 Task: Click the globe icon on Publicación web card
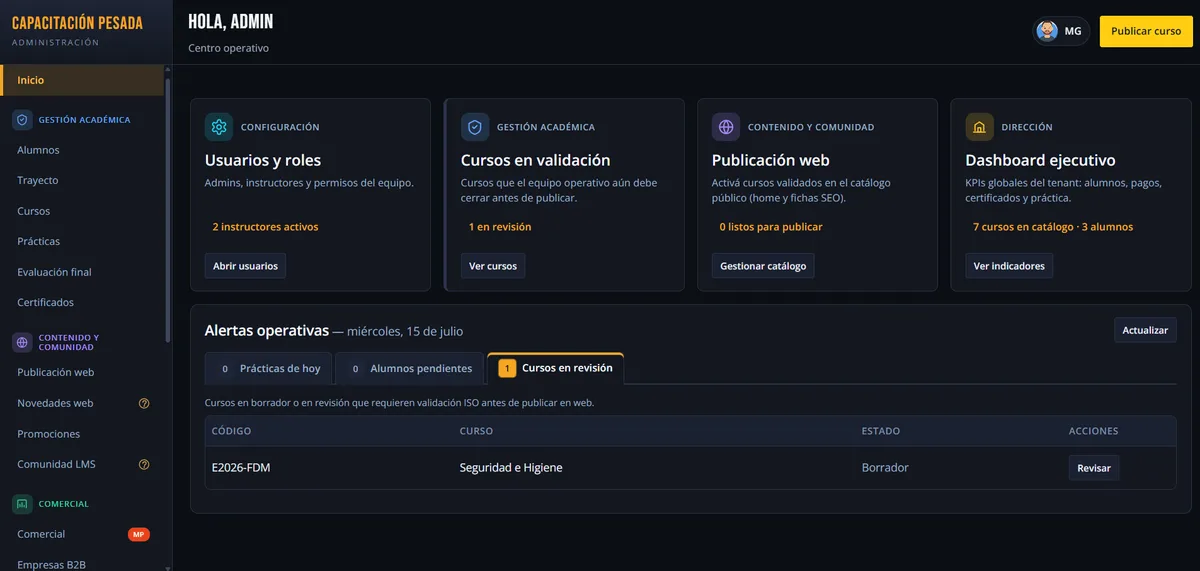[x=726, y=127]
